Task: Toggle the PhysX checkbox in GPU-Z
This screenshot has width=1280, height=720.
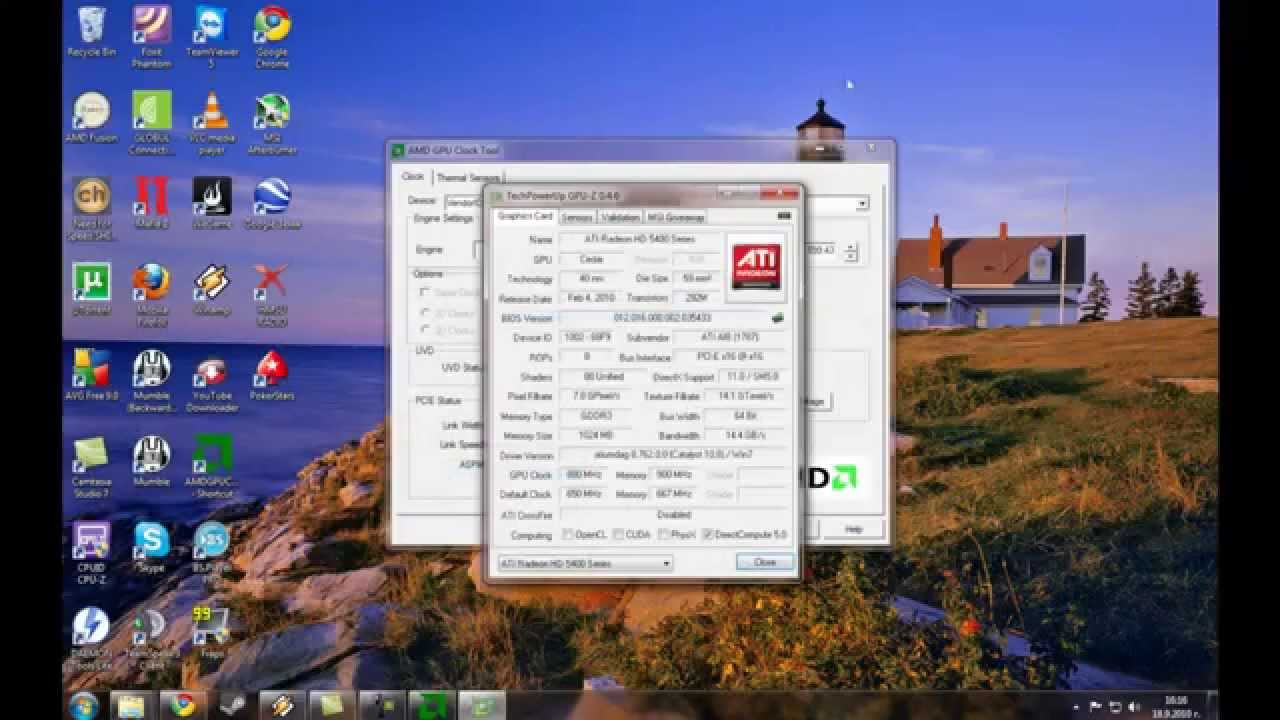Action: coord(664,535)
